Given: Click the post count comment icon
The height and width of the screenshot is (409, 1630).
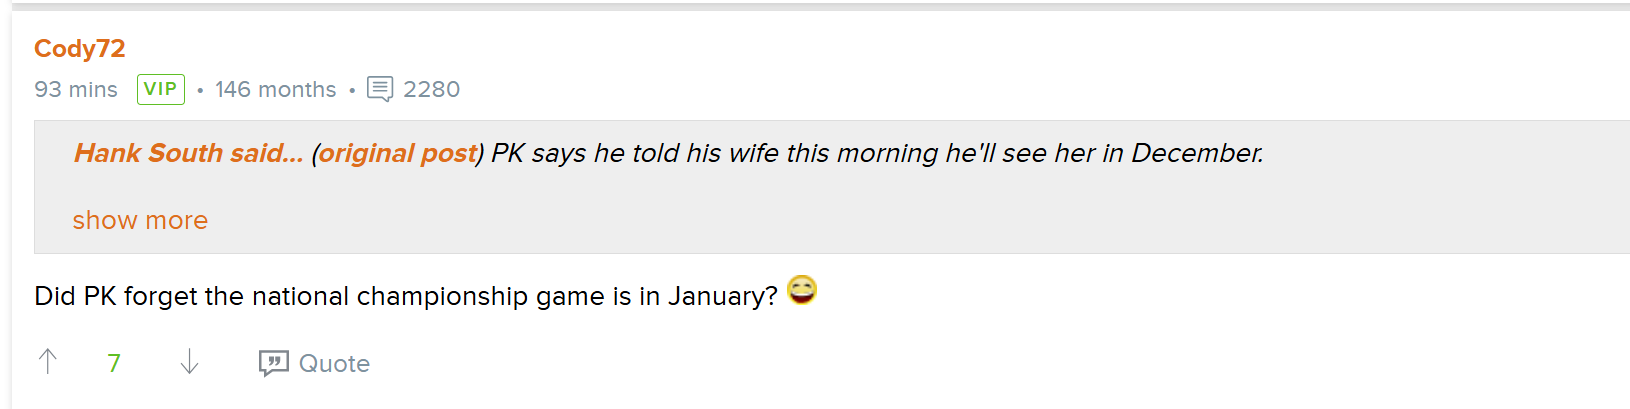Looking at the screenshot, I should [x=380, y=89].
